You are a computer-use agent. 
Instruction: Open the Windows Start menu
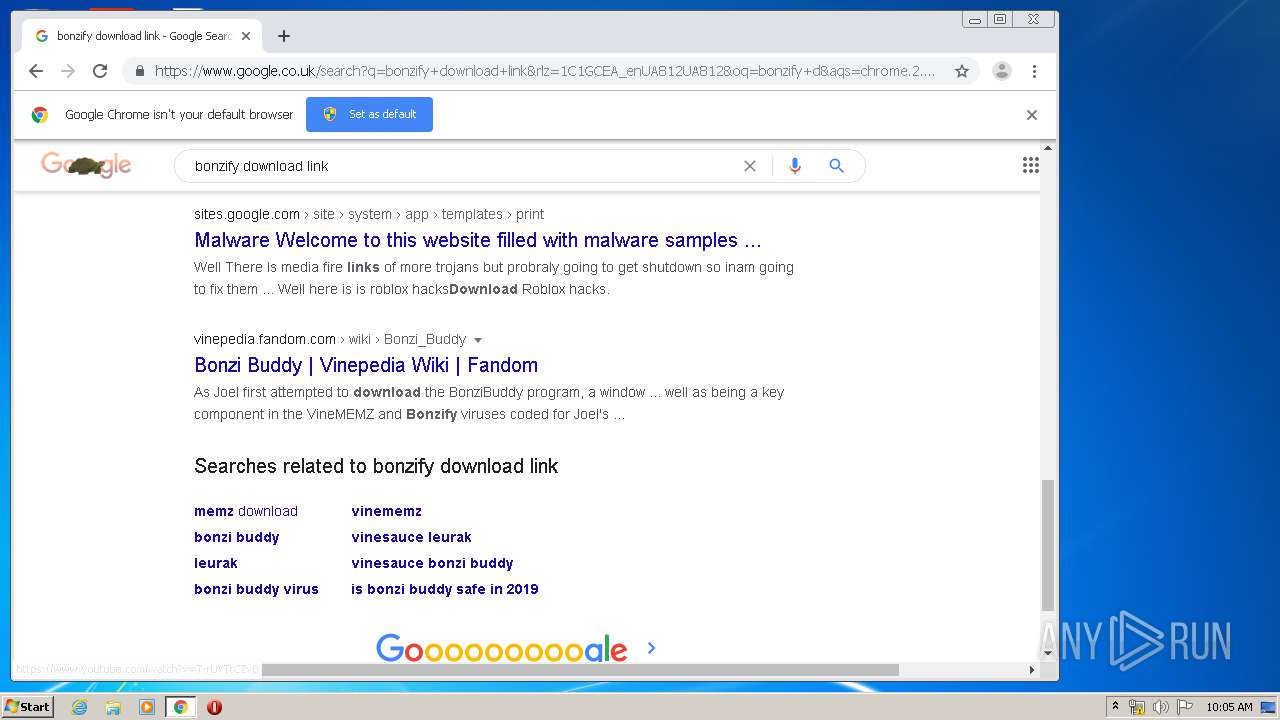pos(27,707)
